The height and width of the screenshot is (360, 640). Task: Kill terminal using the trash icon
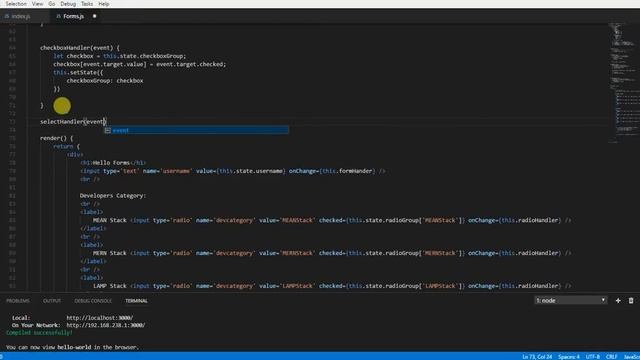(631, 300)
